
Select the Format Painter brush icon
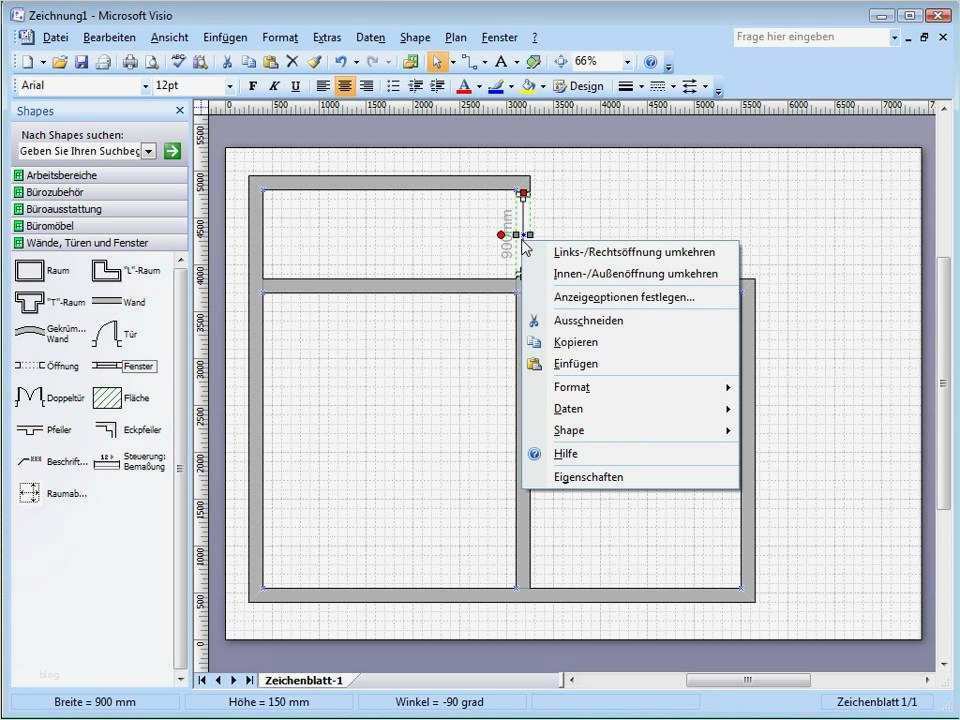click(x=315, y=62)
